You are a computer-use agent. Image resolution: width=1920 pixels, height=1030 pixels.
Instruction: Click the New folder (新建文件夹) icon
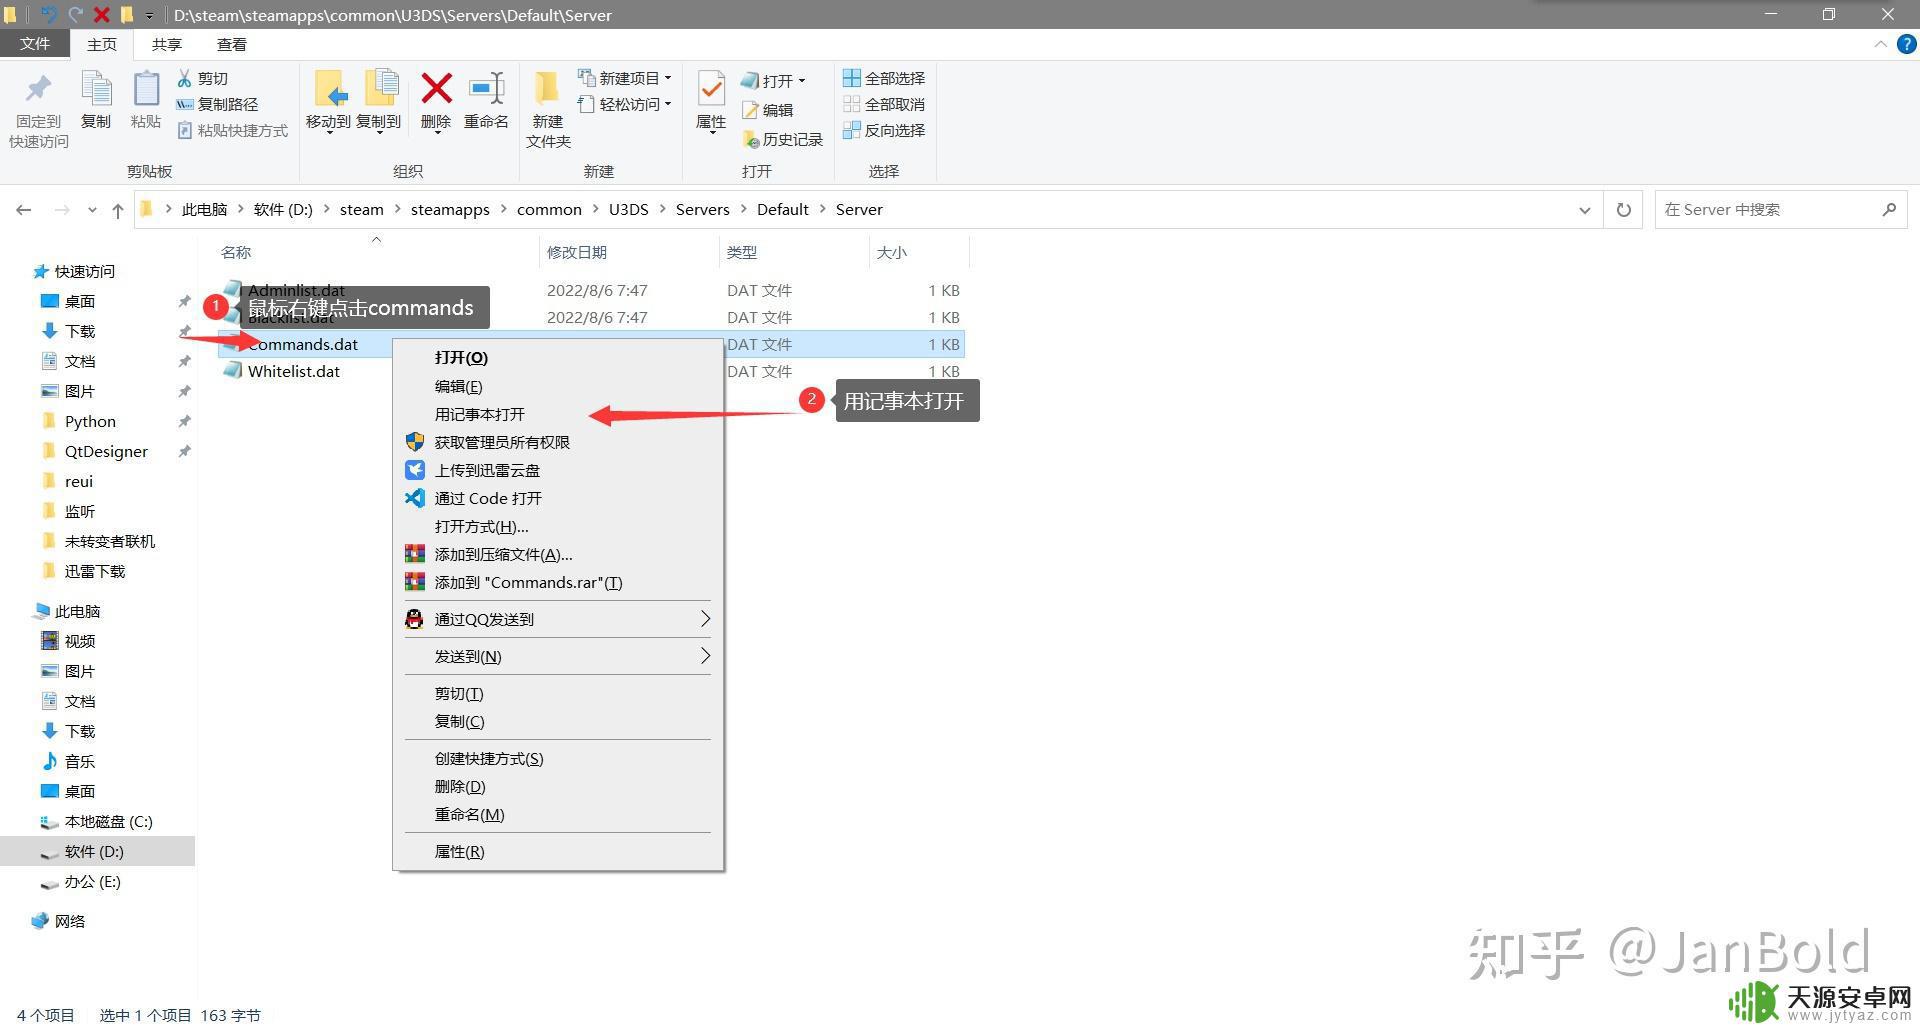point(547,89)
